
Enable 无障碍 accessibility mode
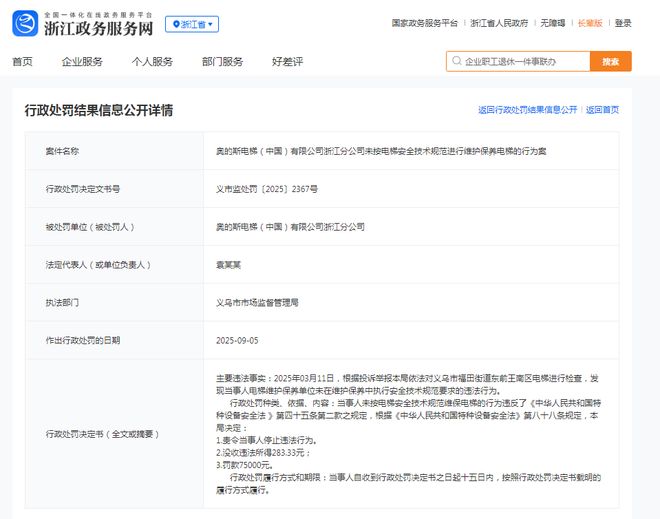[x=552, y=23]
